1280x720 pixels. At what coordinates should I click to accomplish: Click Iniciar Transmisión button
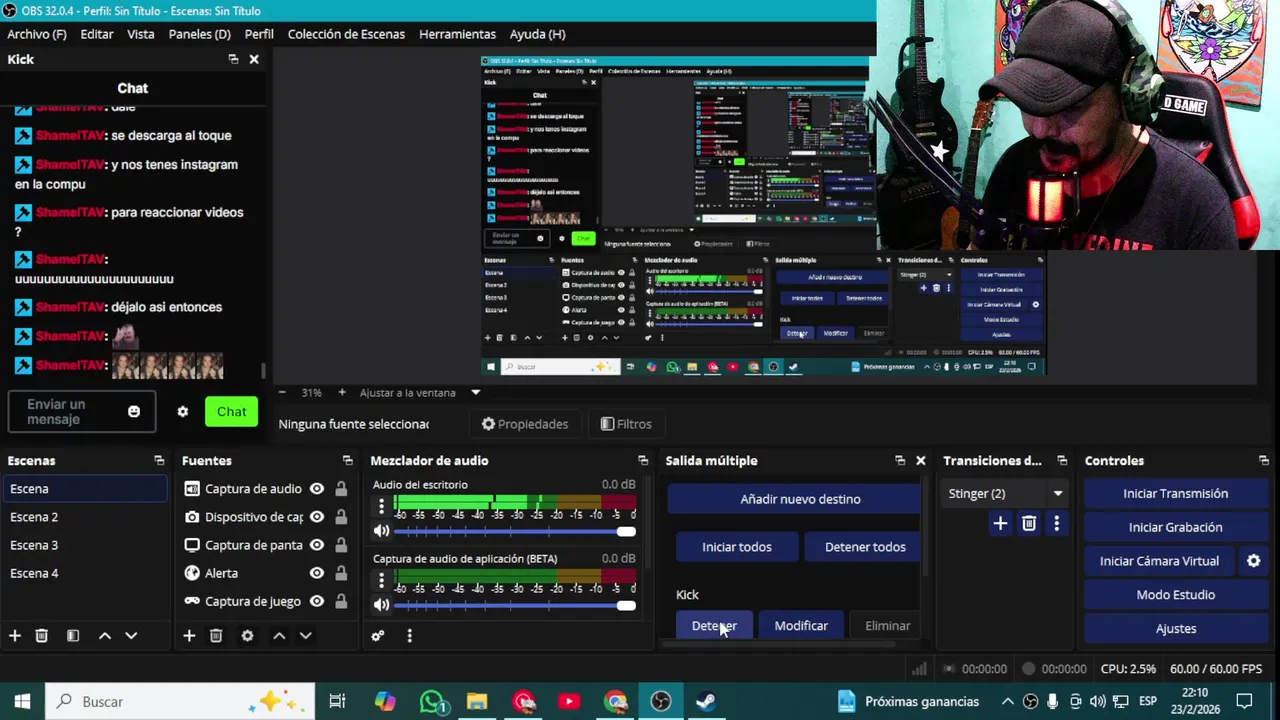tap(1175, 494)
